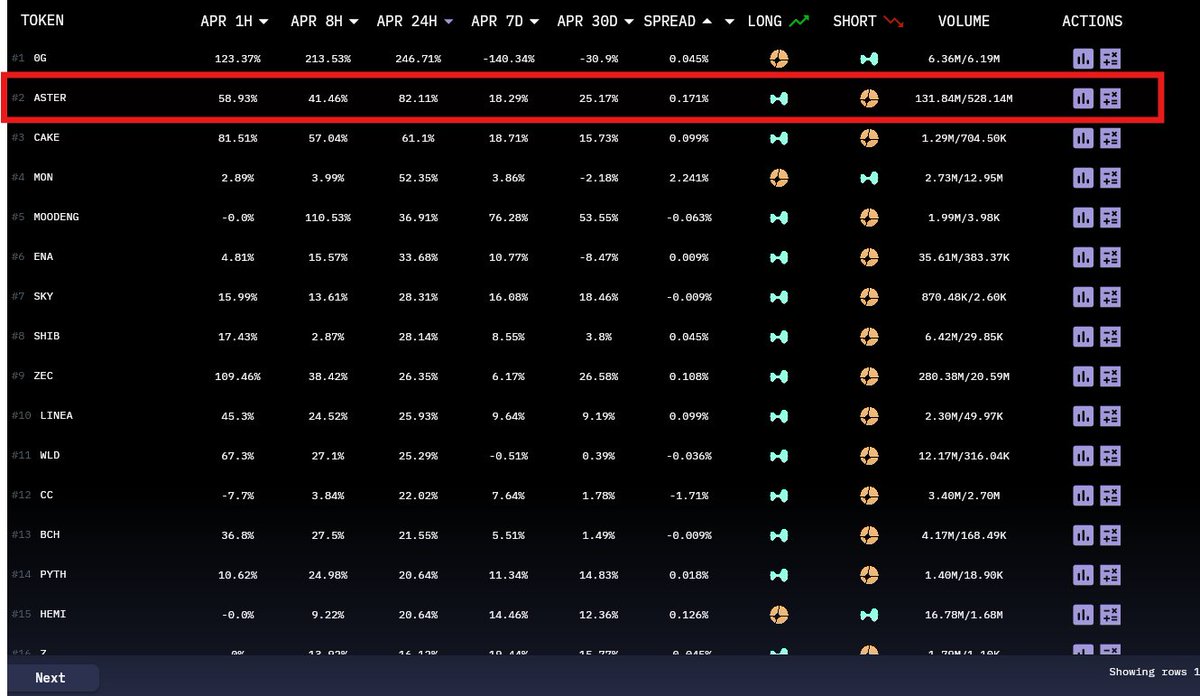Open the APR 7D sort dropdown arrow
This screenshot has height=696, width=1200.
[x=536, y=21]
